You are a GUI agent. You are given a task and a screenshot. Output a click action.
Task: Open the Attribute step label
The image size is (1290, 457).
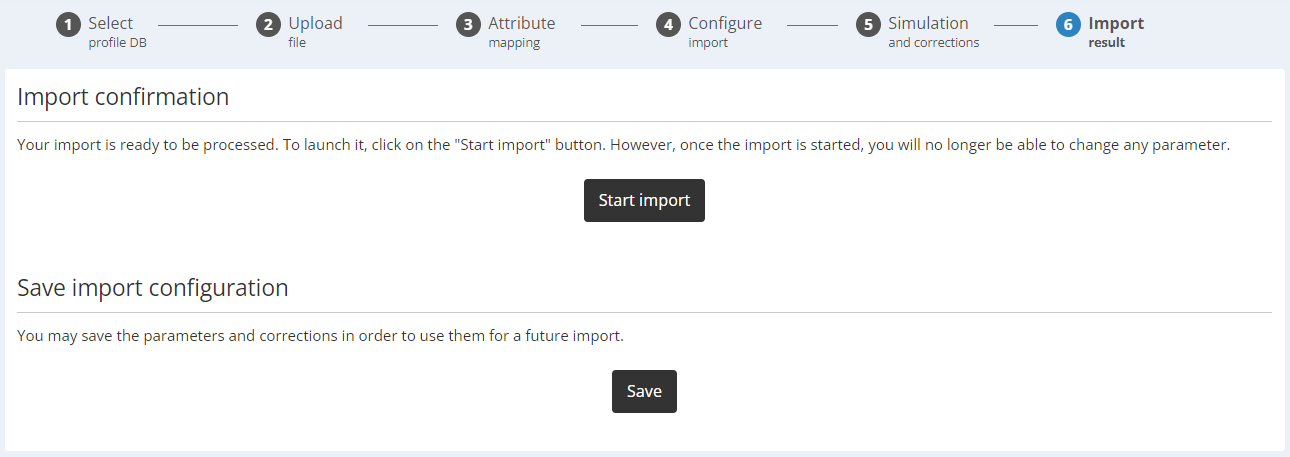522,23
